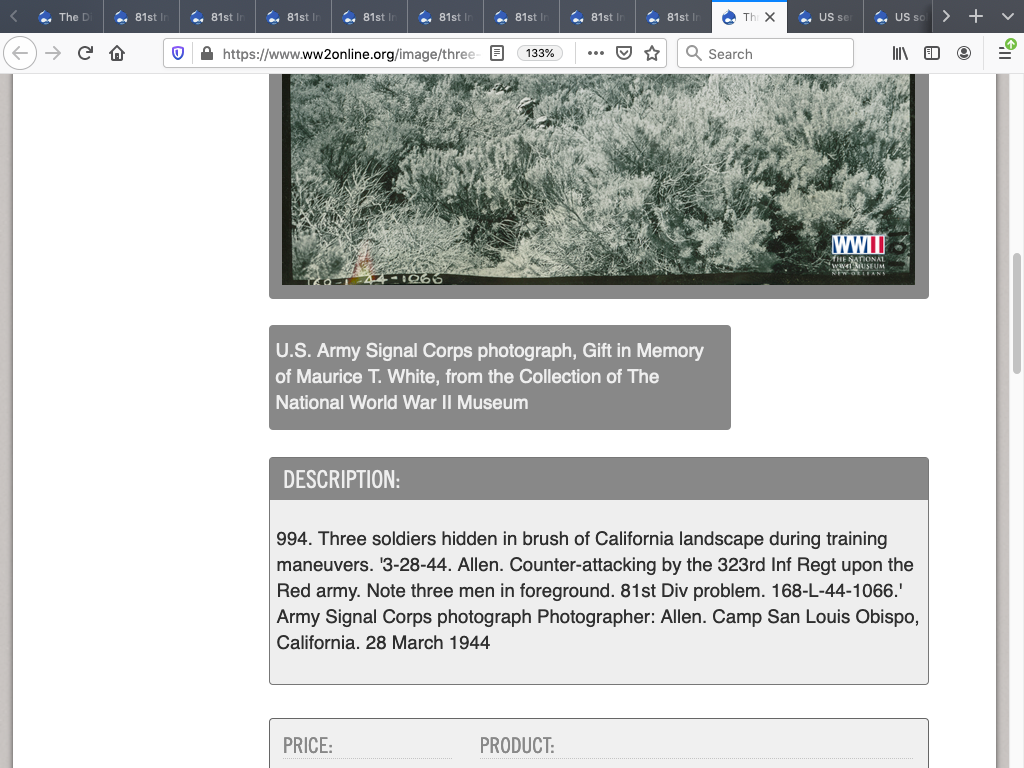
Task: Switch to the 'US se' tab
Action: (825, 17)
